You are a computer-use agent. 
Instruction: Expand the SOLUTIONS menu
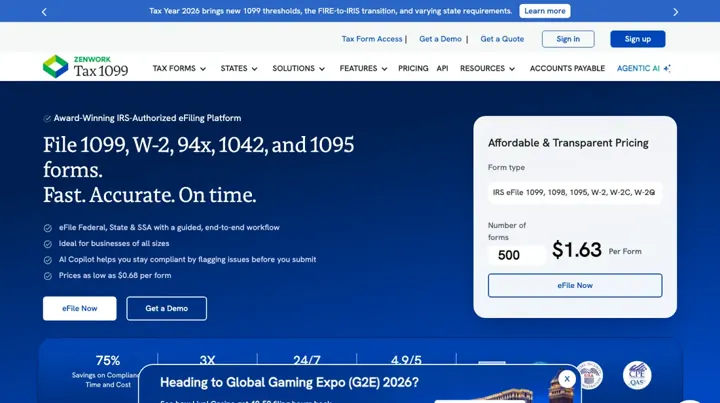coord(298,68)
